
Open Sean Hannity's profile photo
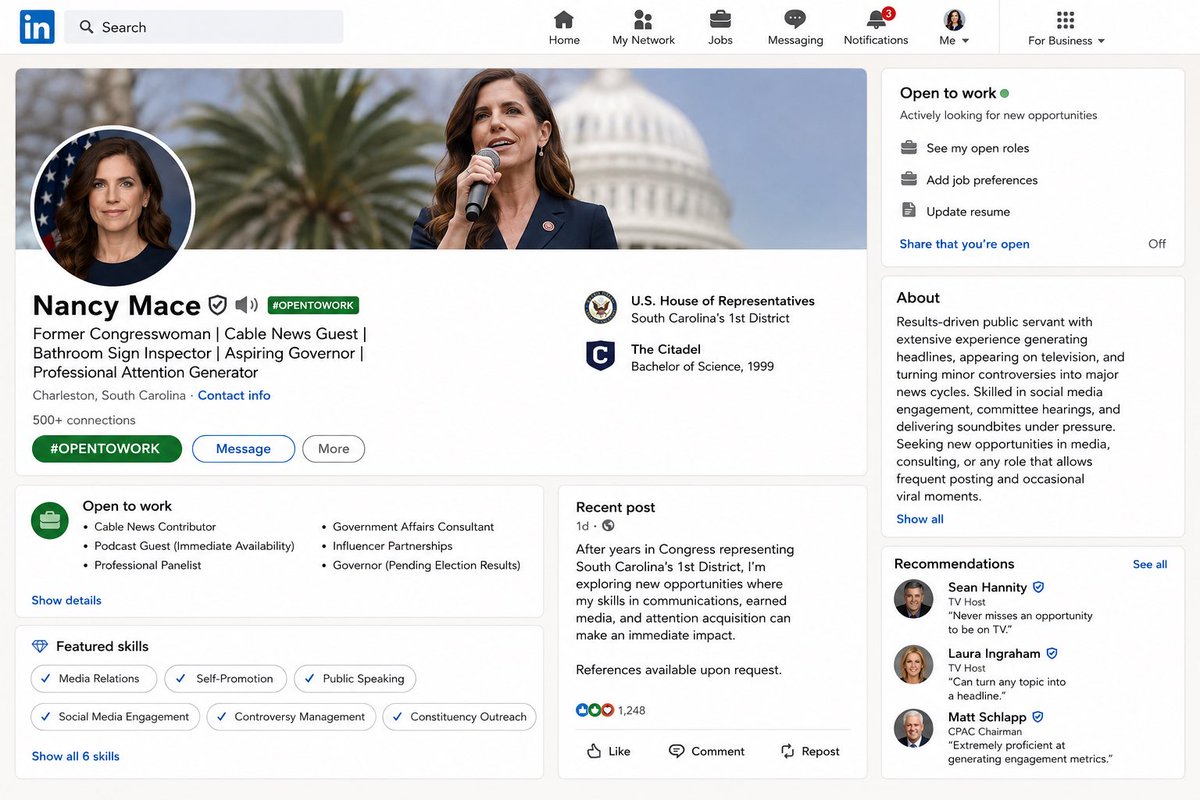(x=913, y=599)
